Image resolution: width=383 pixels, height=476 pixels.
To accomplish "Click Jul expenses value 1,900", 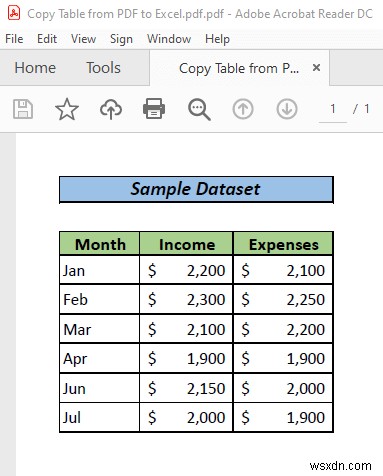I will coord(306,417).
